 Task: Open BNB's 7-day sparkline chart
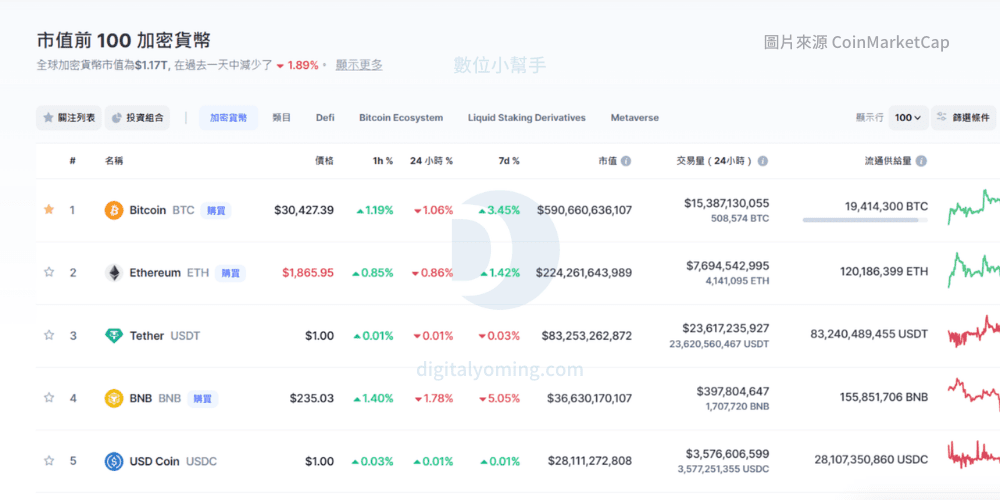click(974, 395)
